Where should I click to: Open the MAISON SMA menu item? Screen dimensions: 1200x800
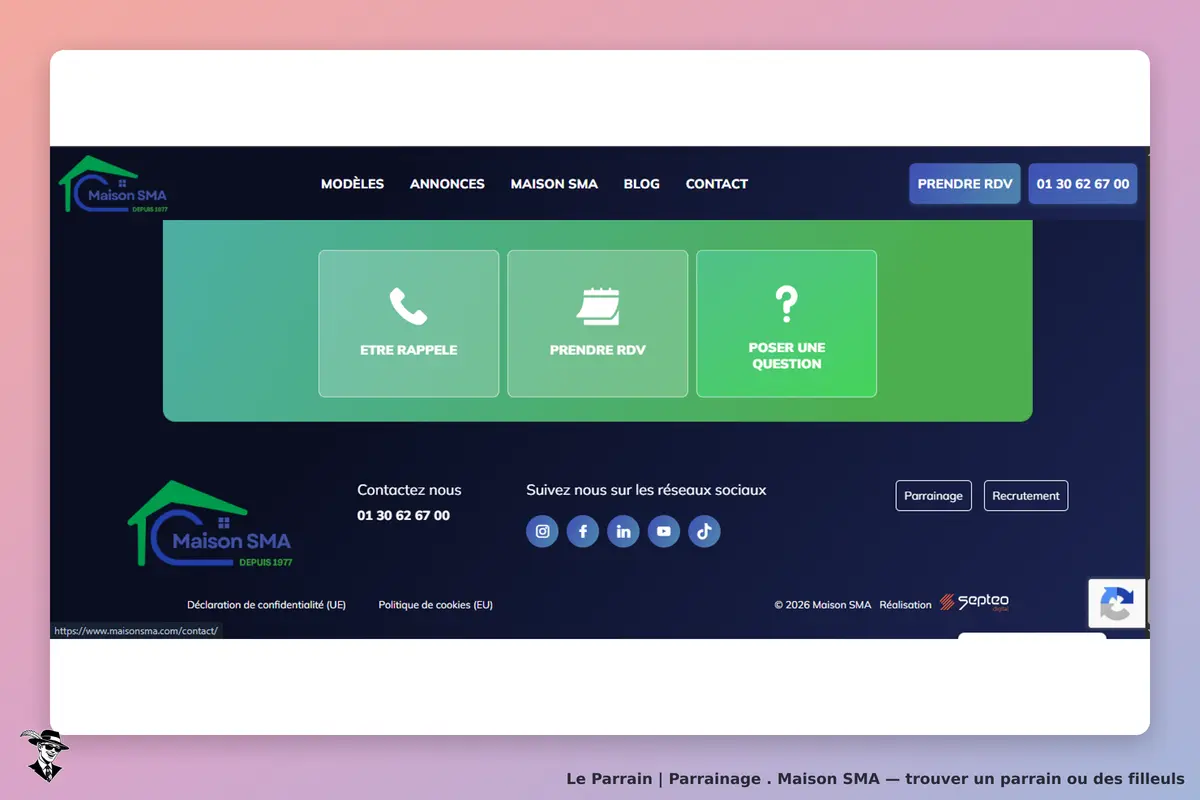click(554, 184)
